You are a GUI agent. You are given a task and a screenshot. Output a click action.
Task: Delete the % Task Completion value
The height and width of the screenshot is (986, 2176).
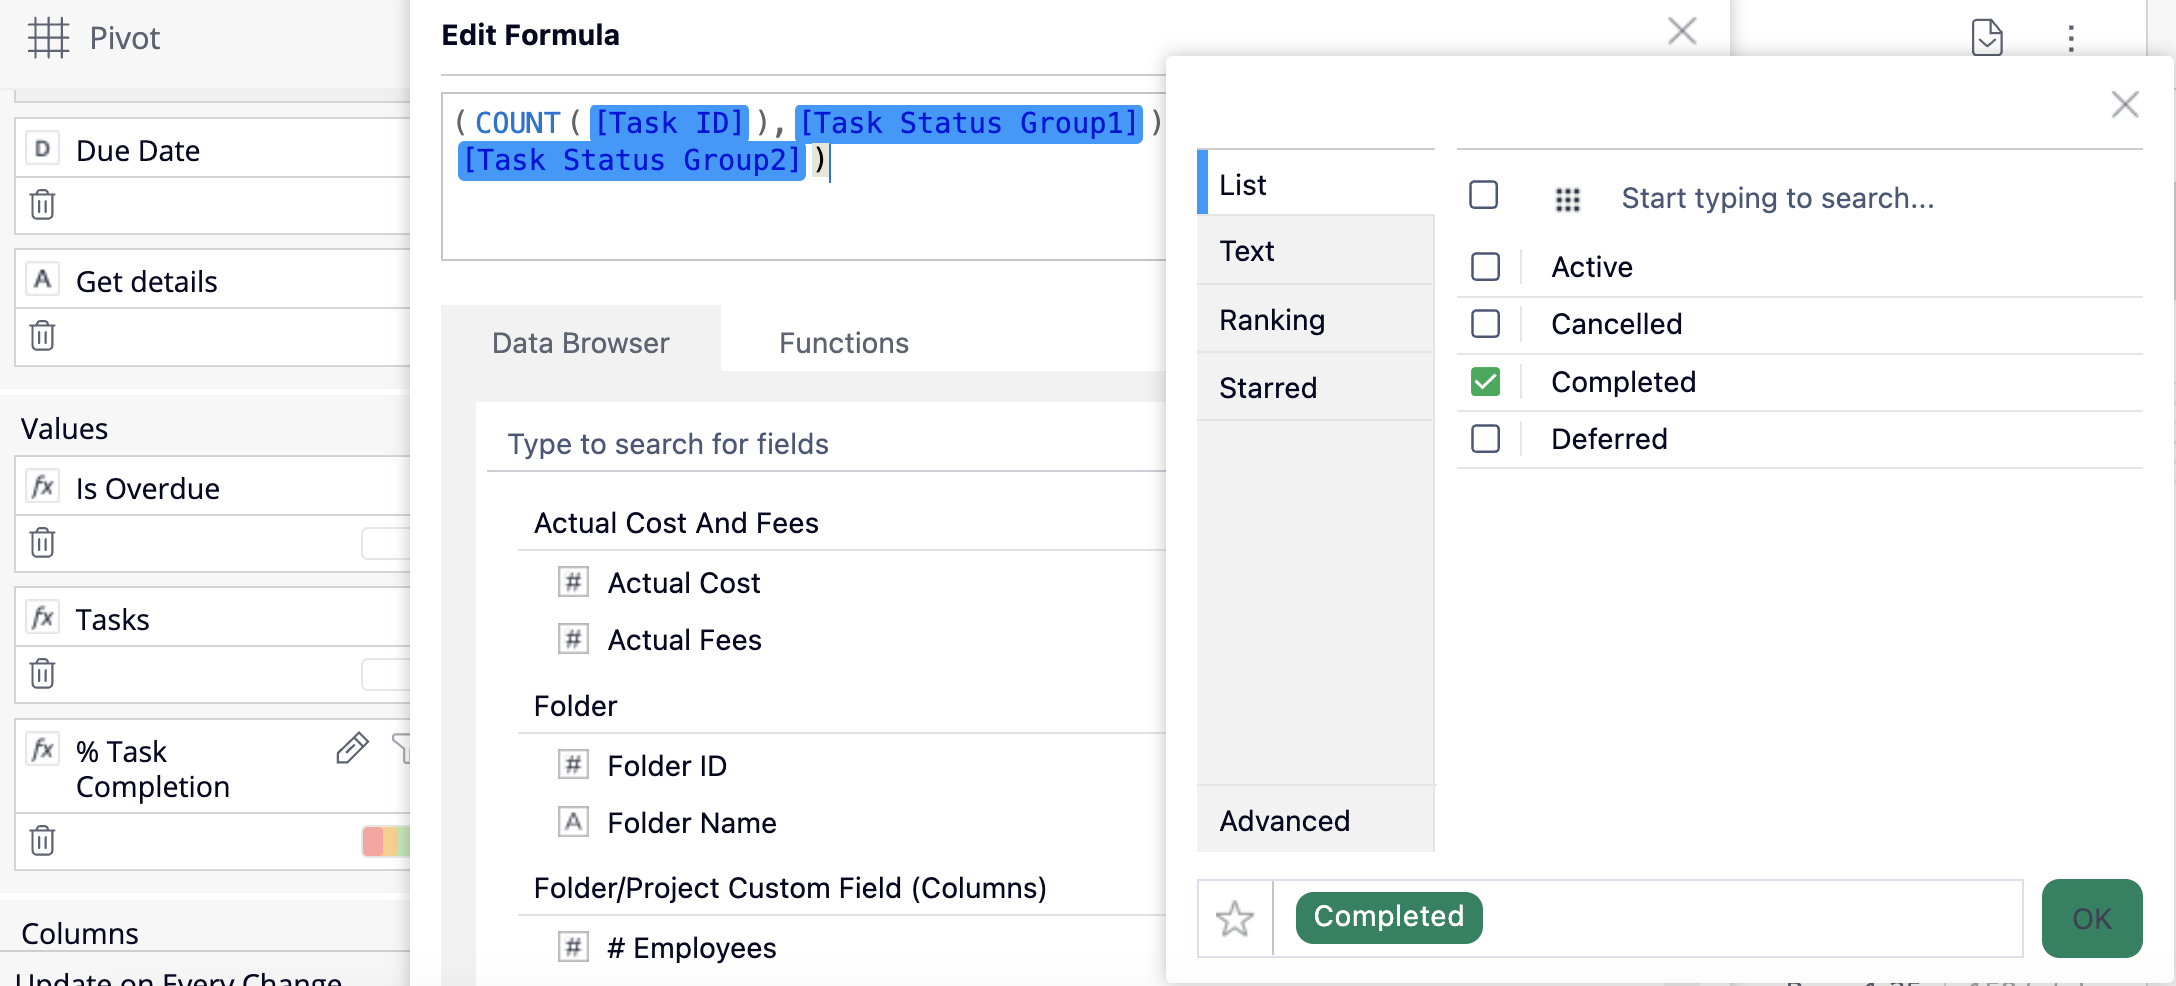click(x=42, y=841)
